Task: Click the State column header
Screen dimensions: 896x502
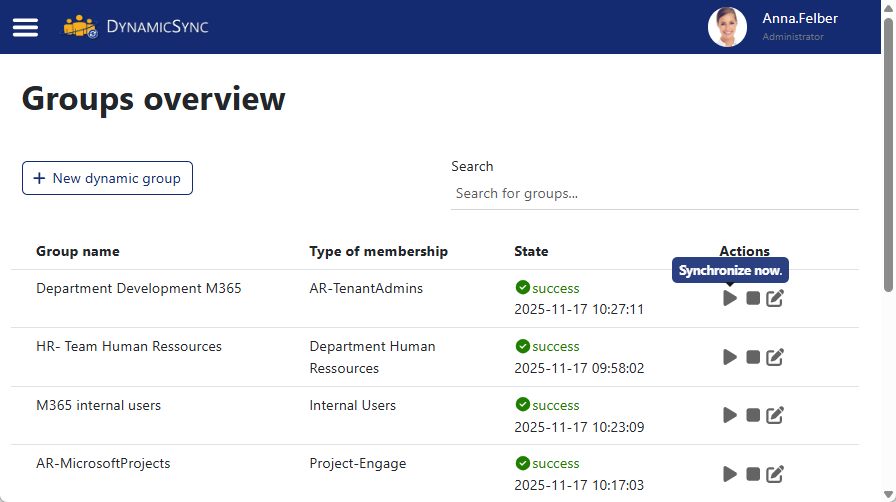Action: point(531,252)
